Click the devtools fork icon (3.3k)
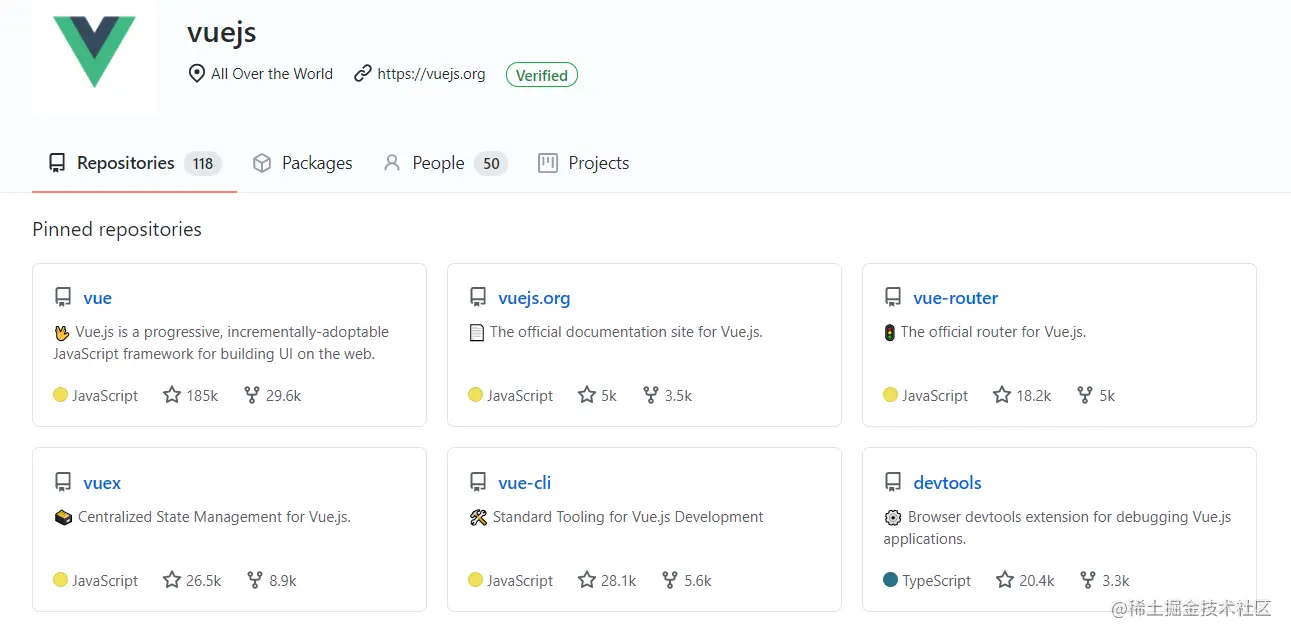The width and height of the screenshot is (1291, 638). tap(1088, 580)
